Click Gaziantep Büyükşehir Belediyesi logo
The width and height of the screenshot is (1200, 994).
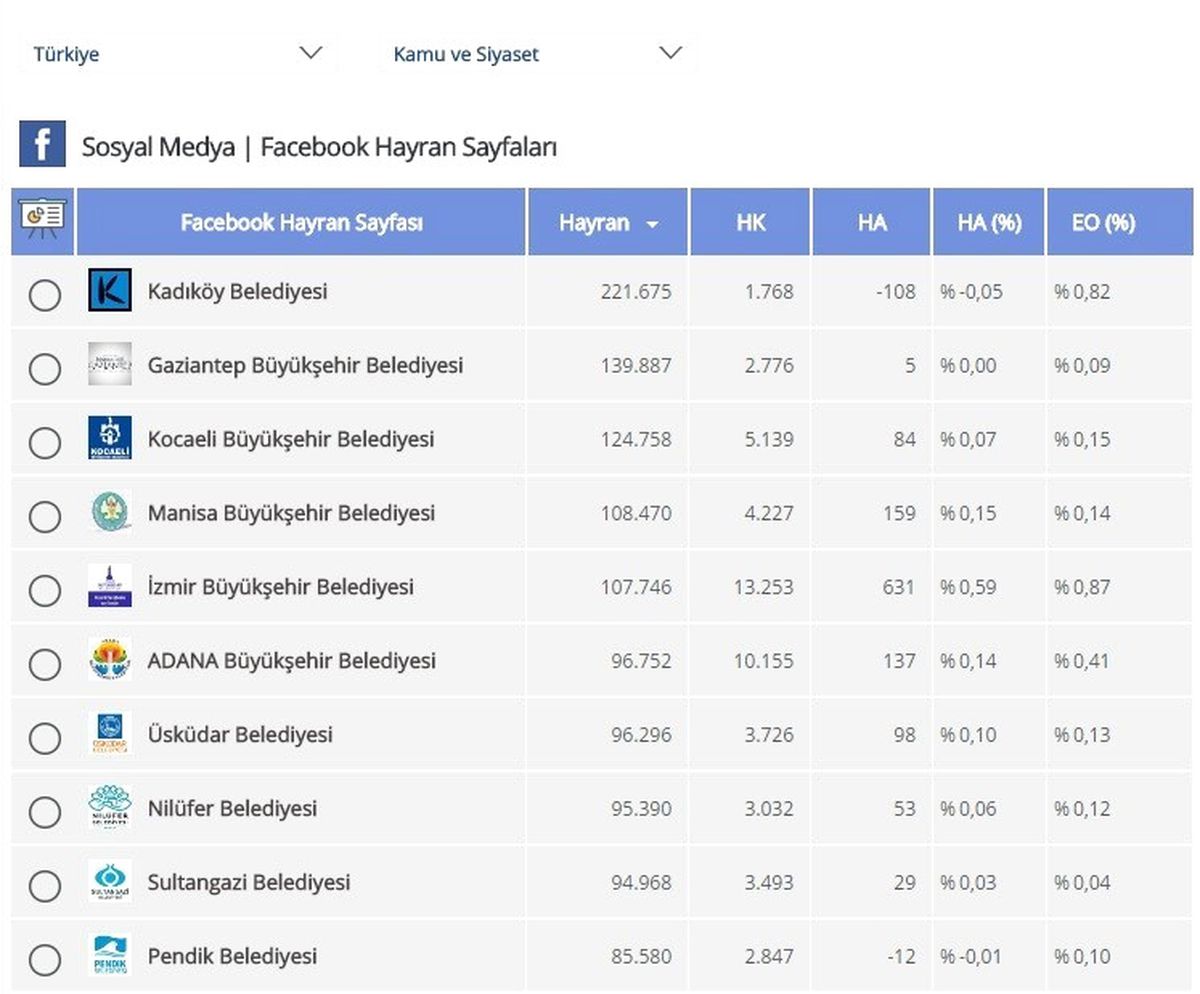click(109, 365)
